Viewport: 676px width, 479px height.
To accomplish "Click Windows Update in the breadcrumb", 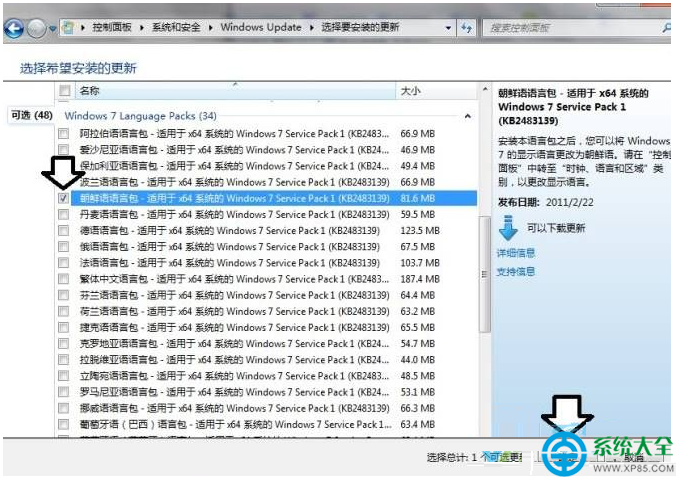I will [x=261, y=27].
